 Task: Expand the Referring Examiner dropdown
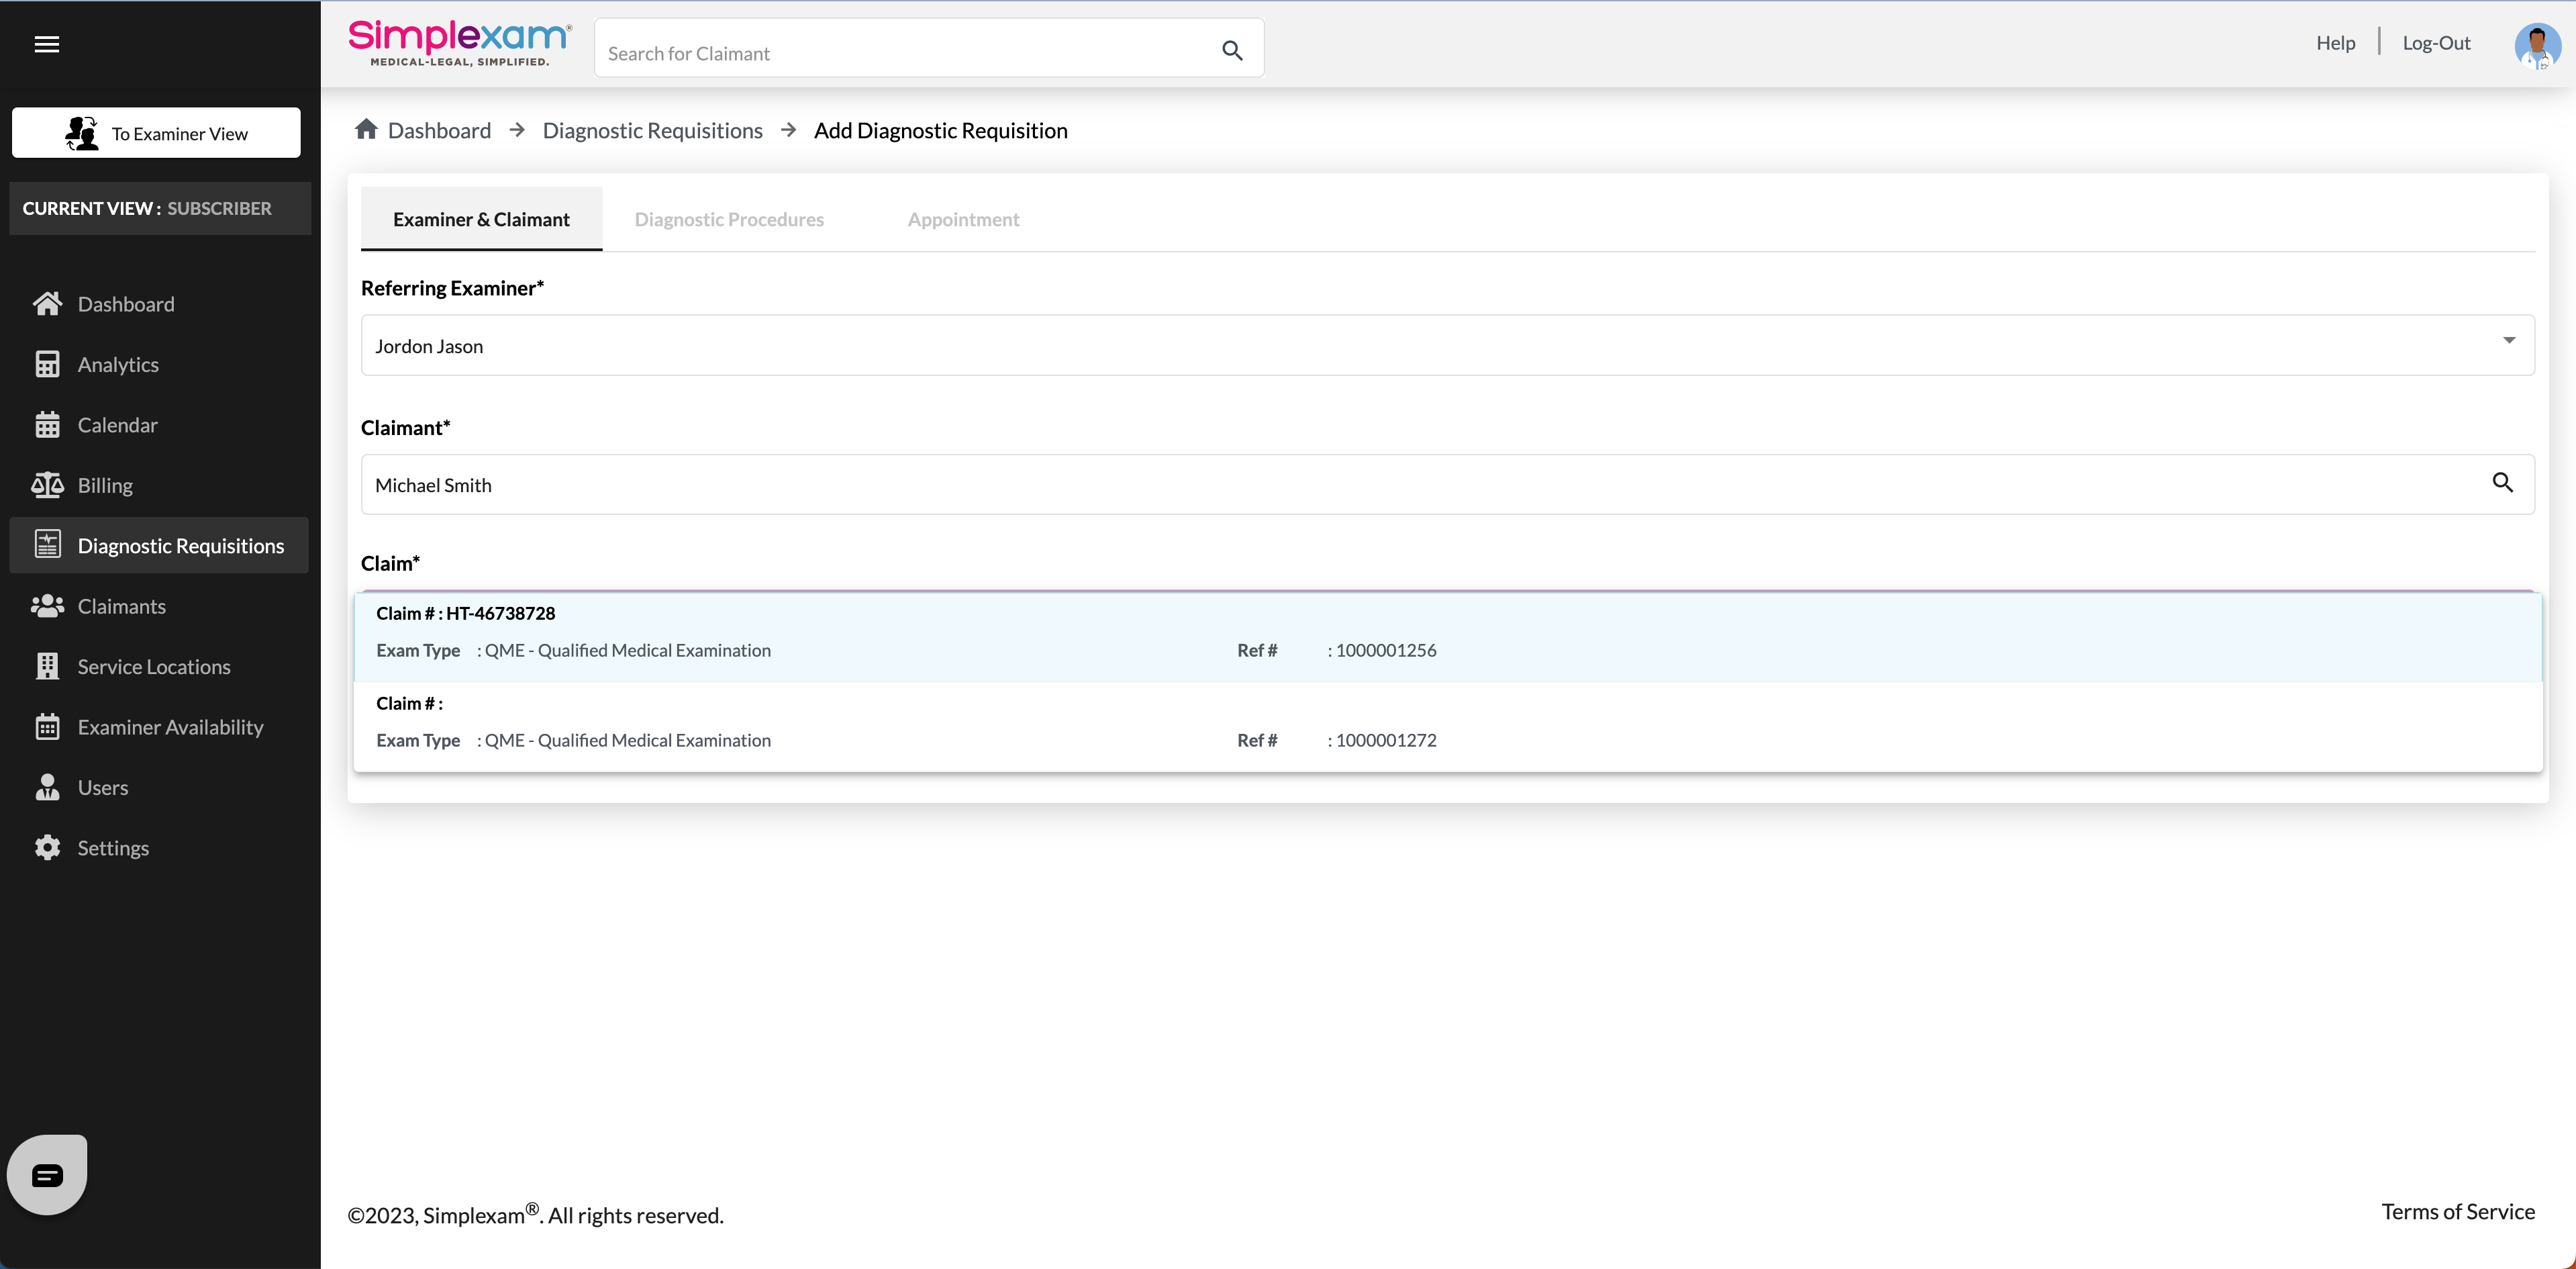tap(2508, 341)
